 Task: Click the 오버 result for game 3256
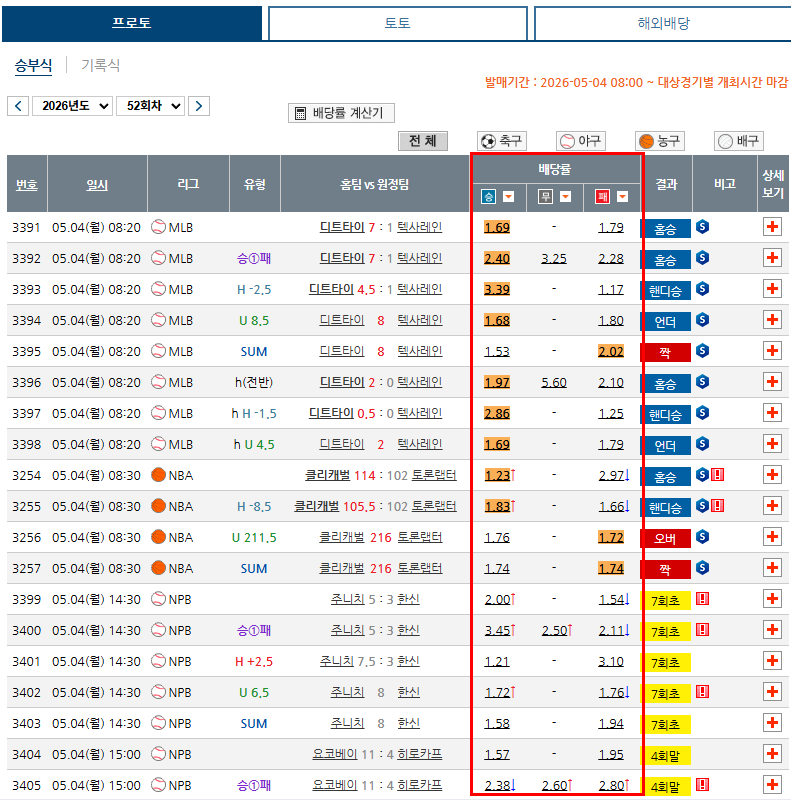(665, 538)
